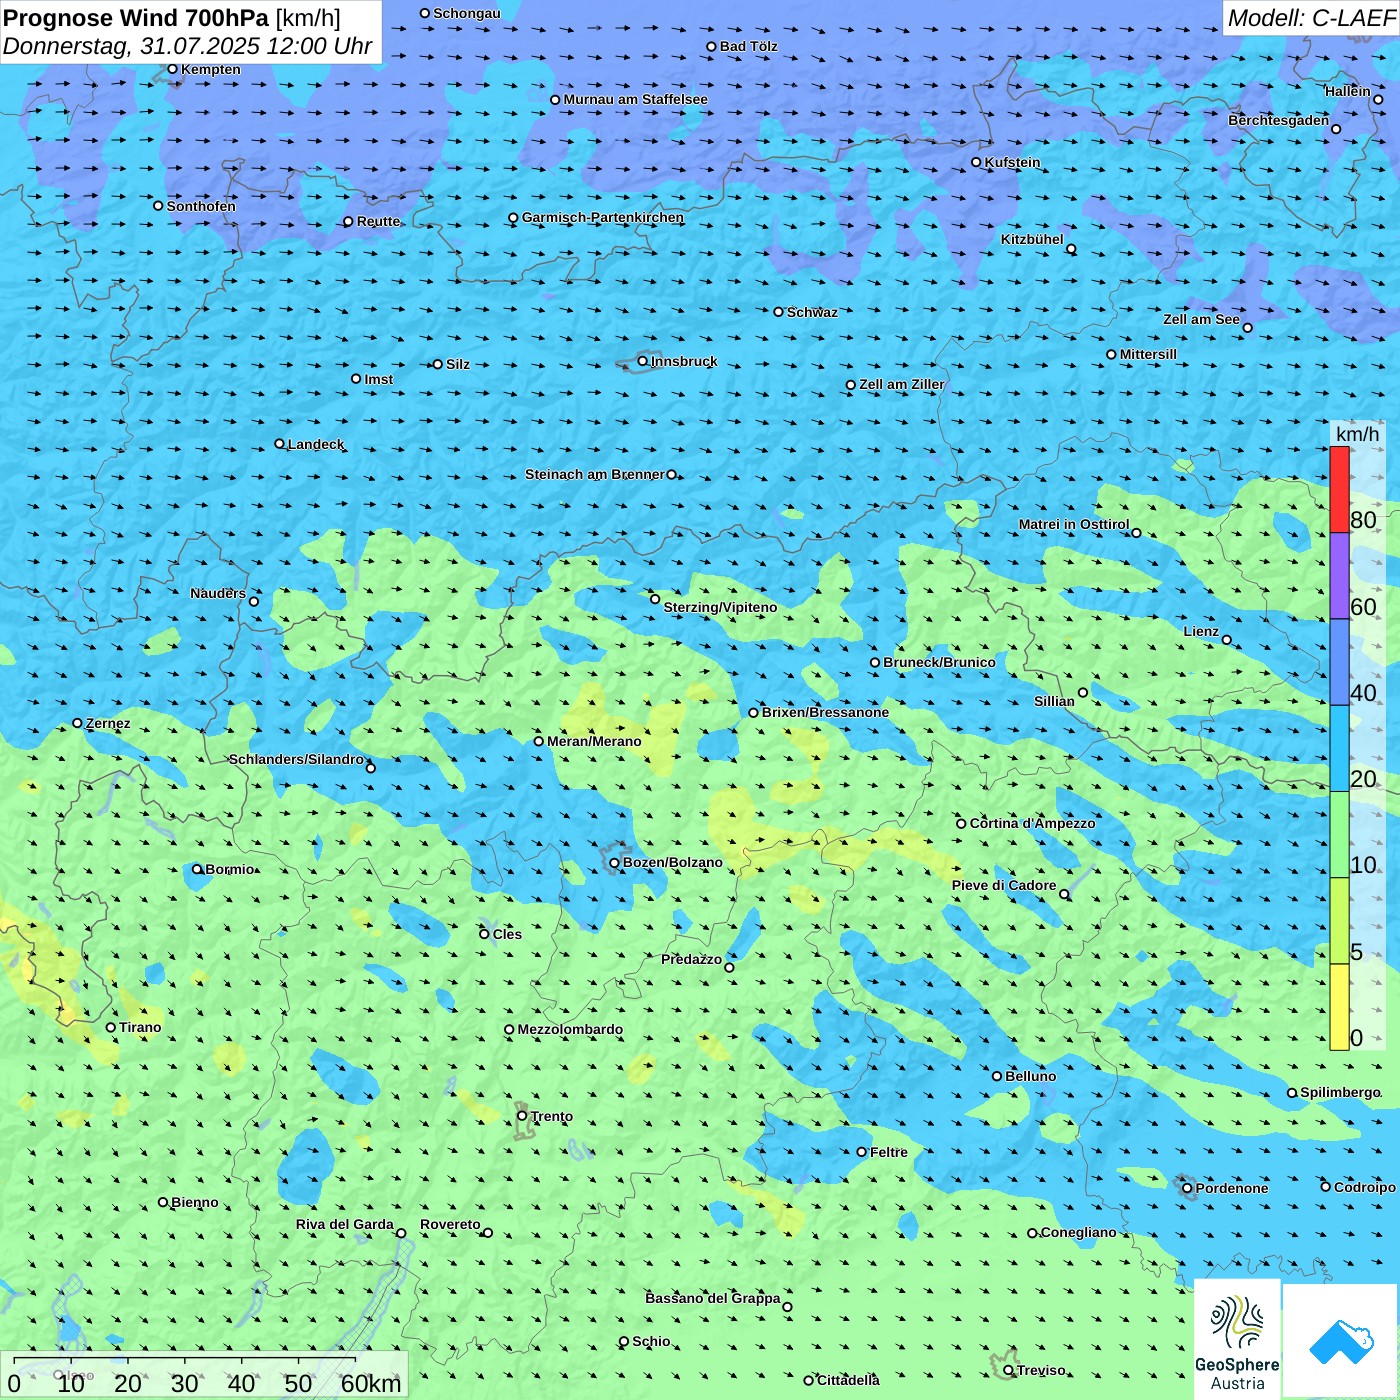Click the Brixen/Bressanone label
This screenshot has width=1400, height=1400.
coord(825,712)
